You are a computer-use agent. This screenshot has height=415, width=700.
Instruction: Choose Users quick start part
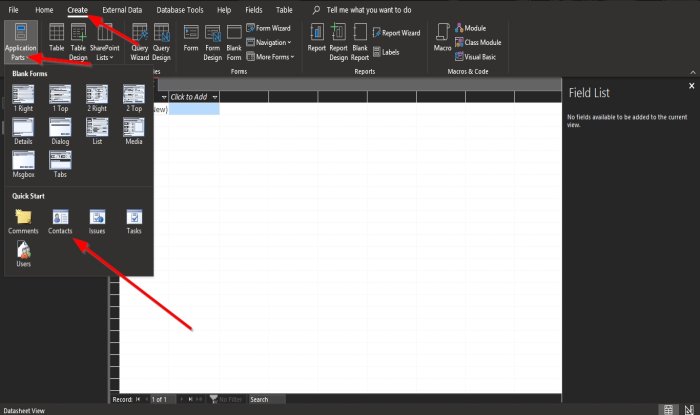pyautogui.click(x=23, y=254)
